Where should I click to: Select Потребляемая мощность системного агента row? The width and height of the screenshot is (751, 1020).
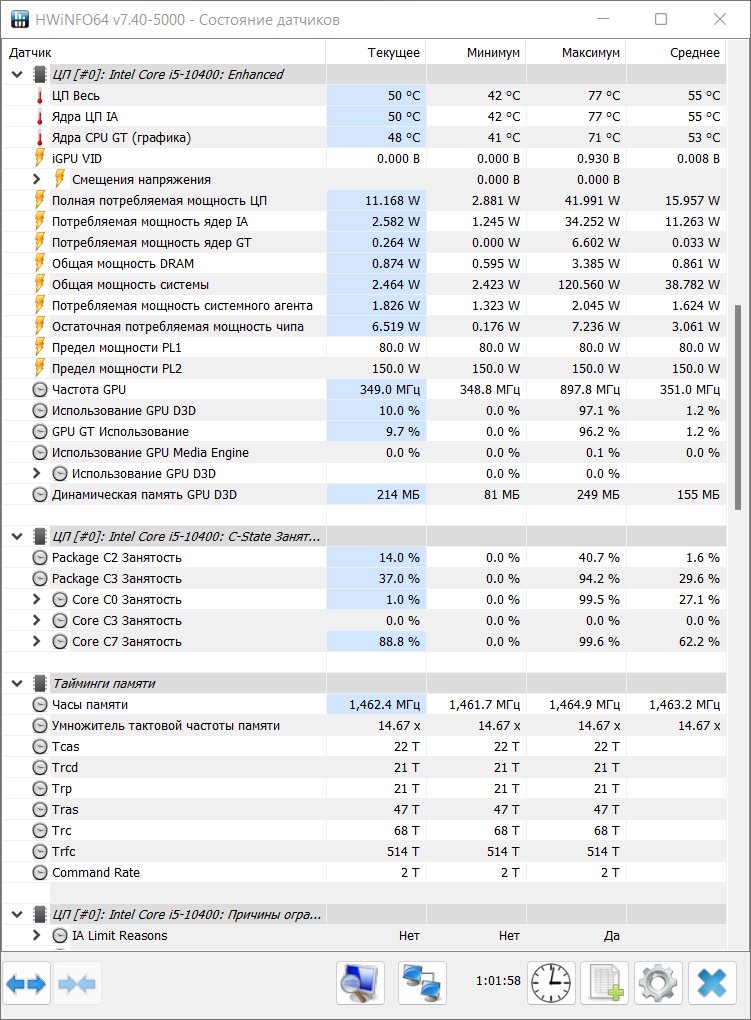click(364, 305)
